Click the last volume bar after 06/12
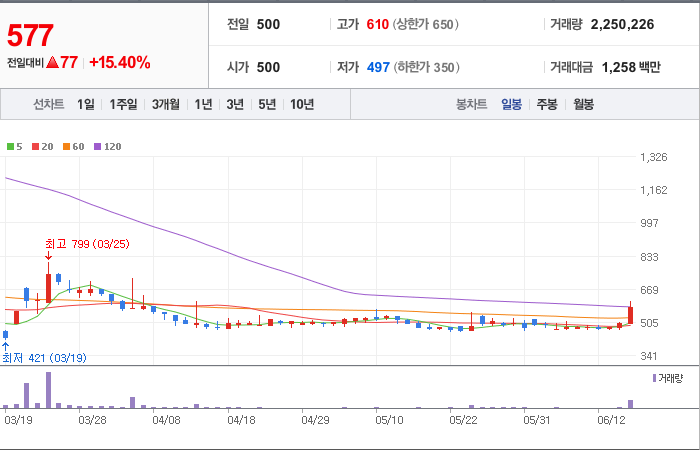Viewport: 700px width, 450px height. coord(630,404)
